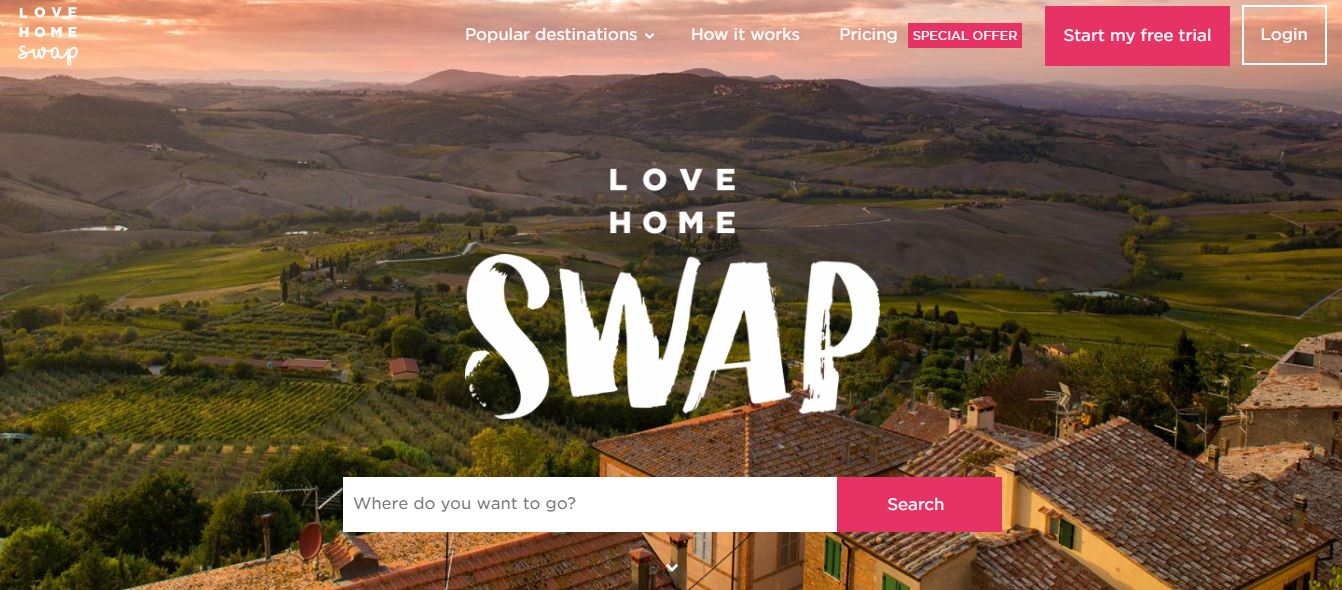
Task: Click the Love Home Swap logo in header
Action: click(x=48, y=35)
